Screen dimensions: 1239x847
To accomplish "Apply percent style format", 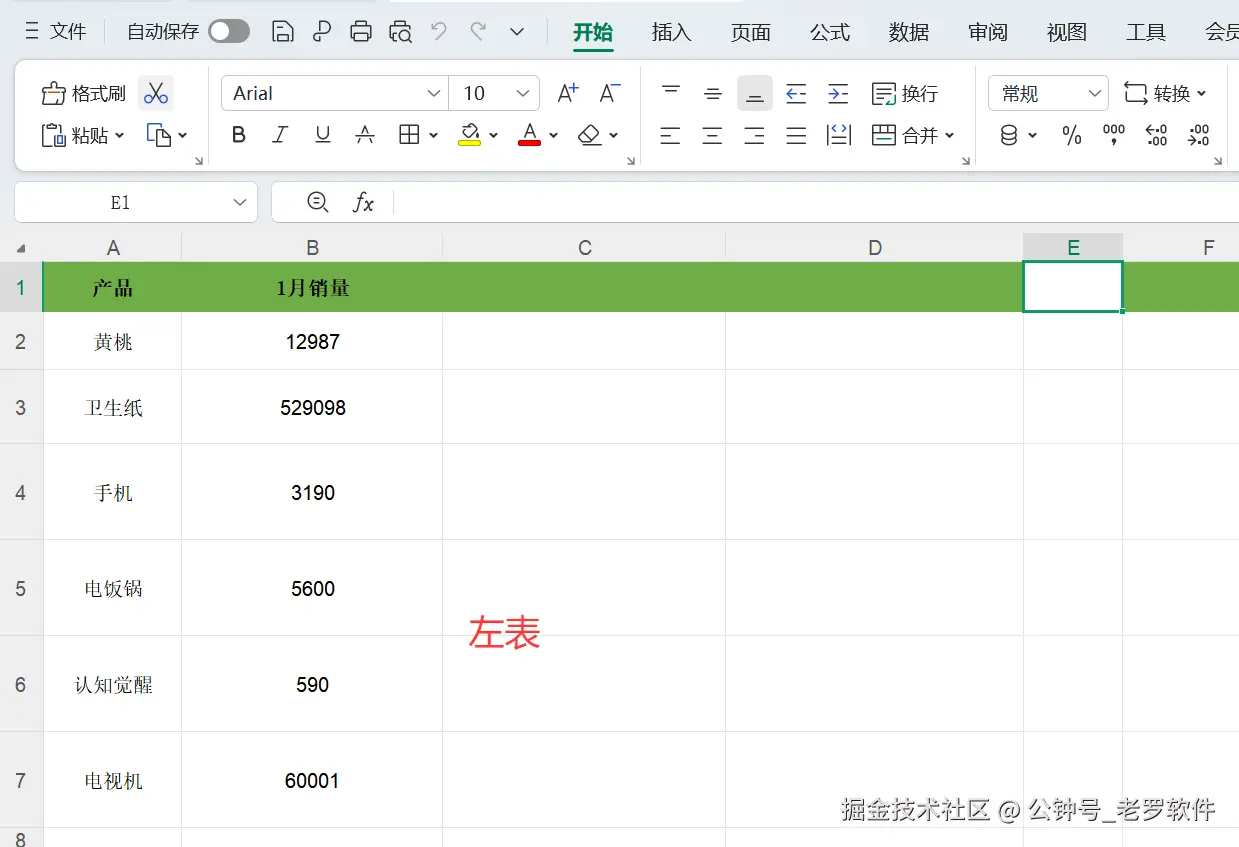I will click(x=1072, y=135).
